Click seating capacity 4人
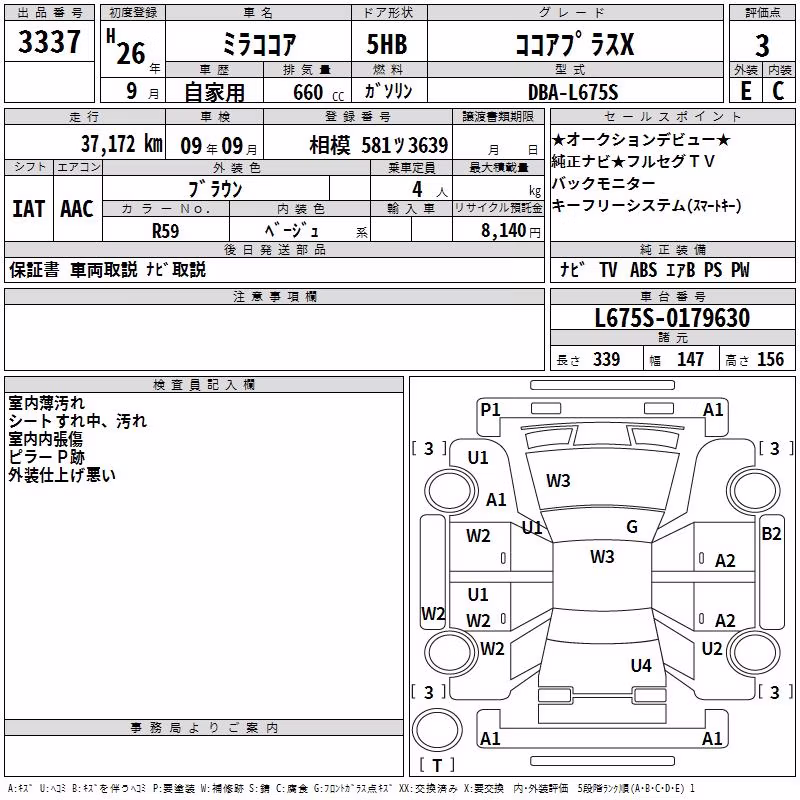The image size is (800, 800). [x=430, y=190]
